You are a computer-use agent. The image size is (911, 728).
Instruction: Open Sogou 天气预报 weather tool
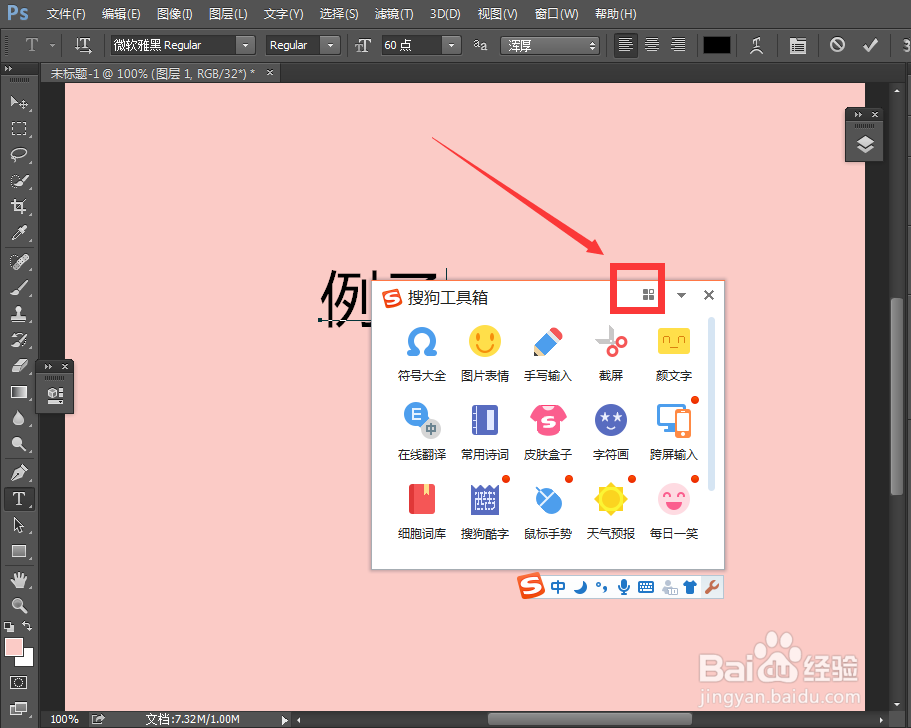coord(611,511)
